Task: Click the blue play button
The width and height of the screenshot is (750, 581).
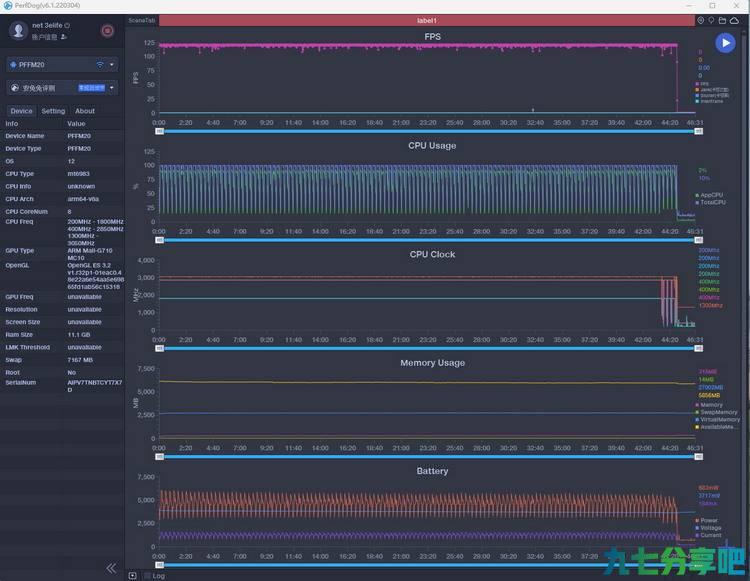Action: (725, 43)
